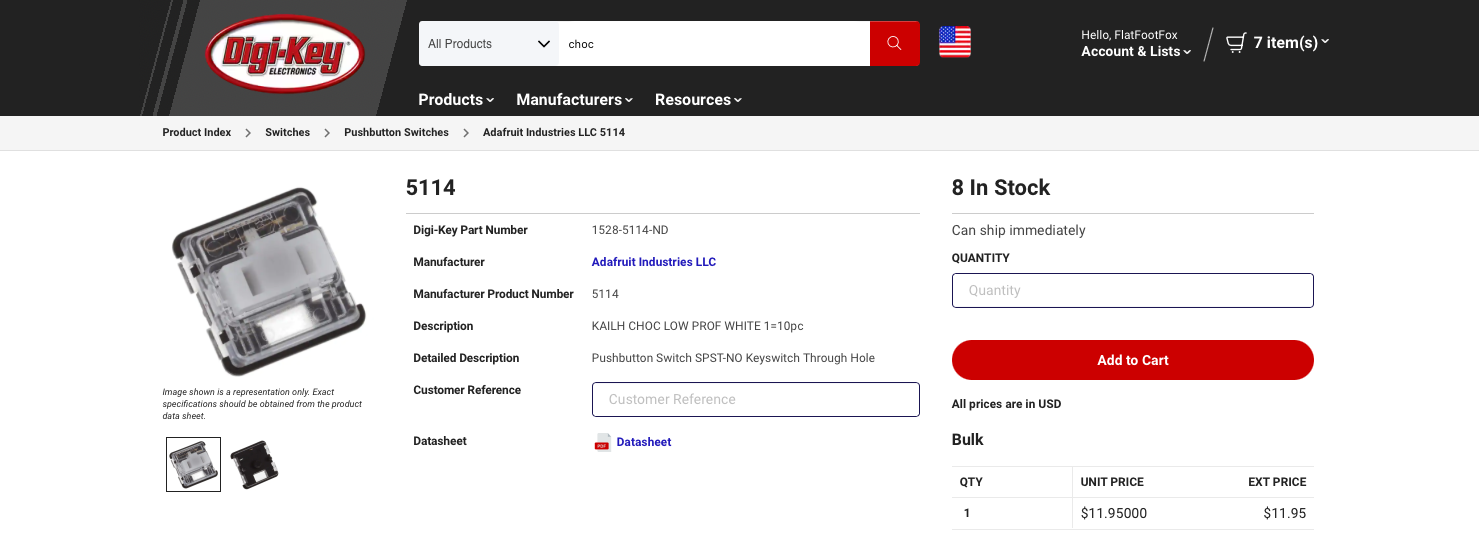The height and width of the screenshot is (549, 1479).
Task: Click the Can ship immediately text
Action: coord(1018,230)
